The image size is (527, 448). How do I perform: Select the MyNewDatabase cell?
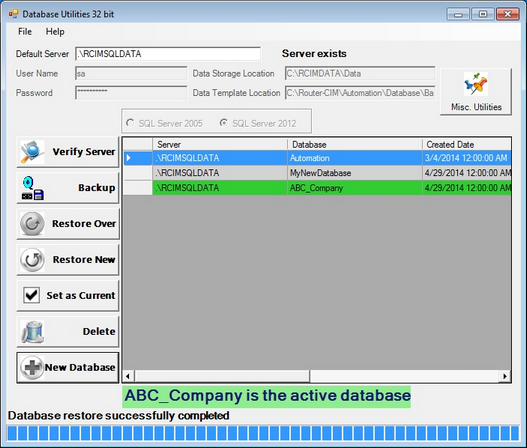355,173
